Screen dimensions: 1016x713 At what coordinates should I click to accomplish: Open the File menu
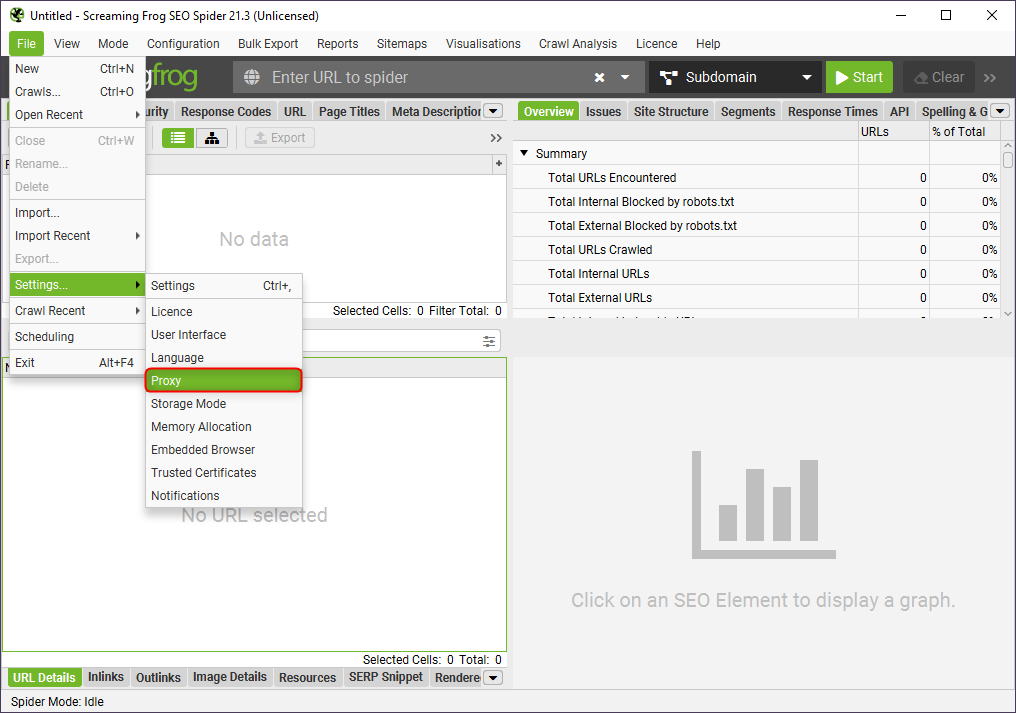[27, 43]
